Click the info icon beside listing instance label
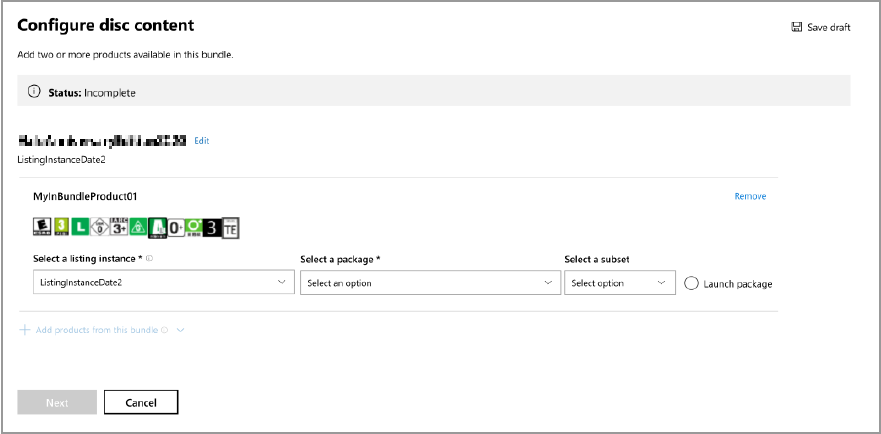881x434 pixels. coord(149,259)
